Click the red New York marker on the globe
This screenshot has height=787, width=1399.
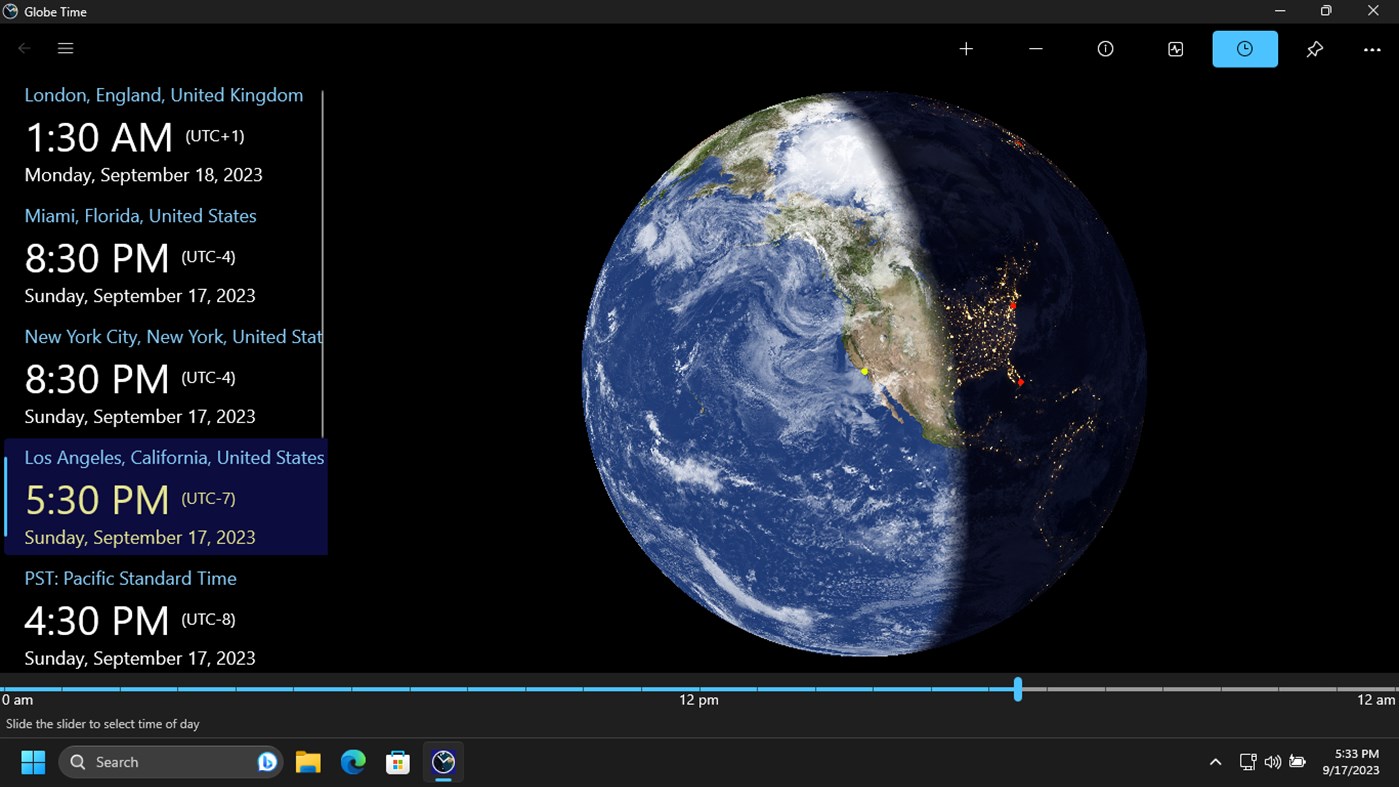click(1013, 306)
